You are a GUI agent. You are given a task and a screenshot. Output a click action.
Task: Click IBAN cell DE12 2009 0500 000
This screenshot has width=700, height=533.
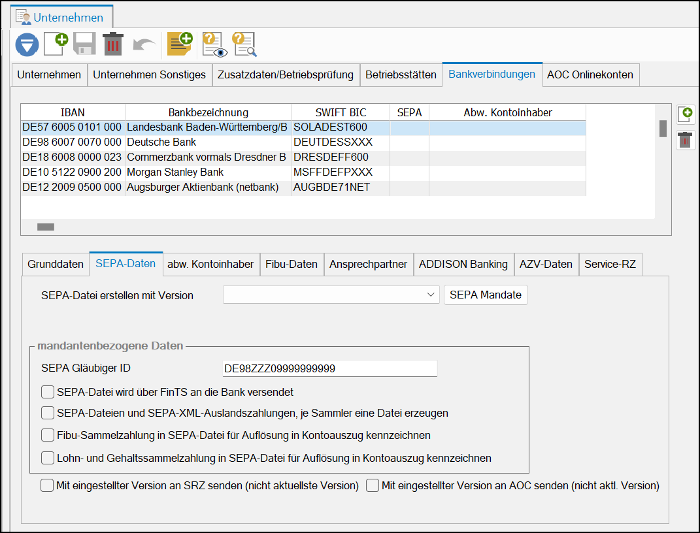click(x=72, y=187)
